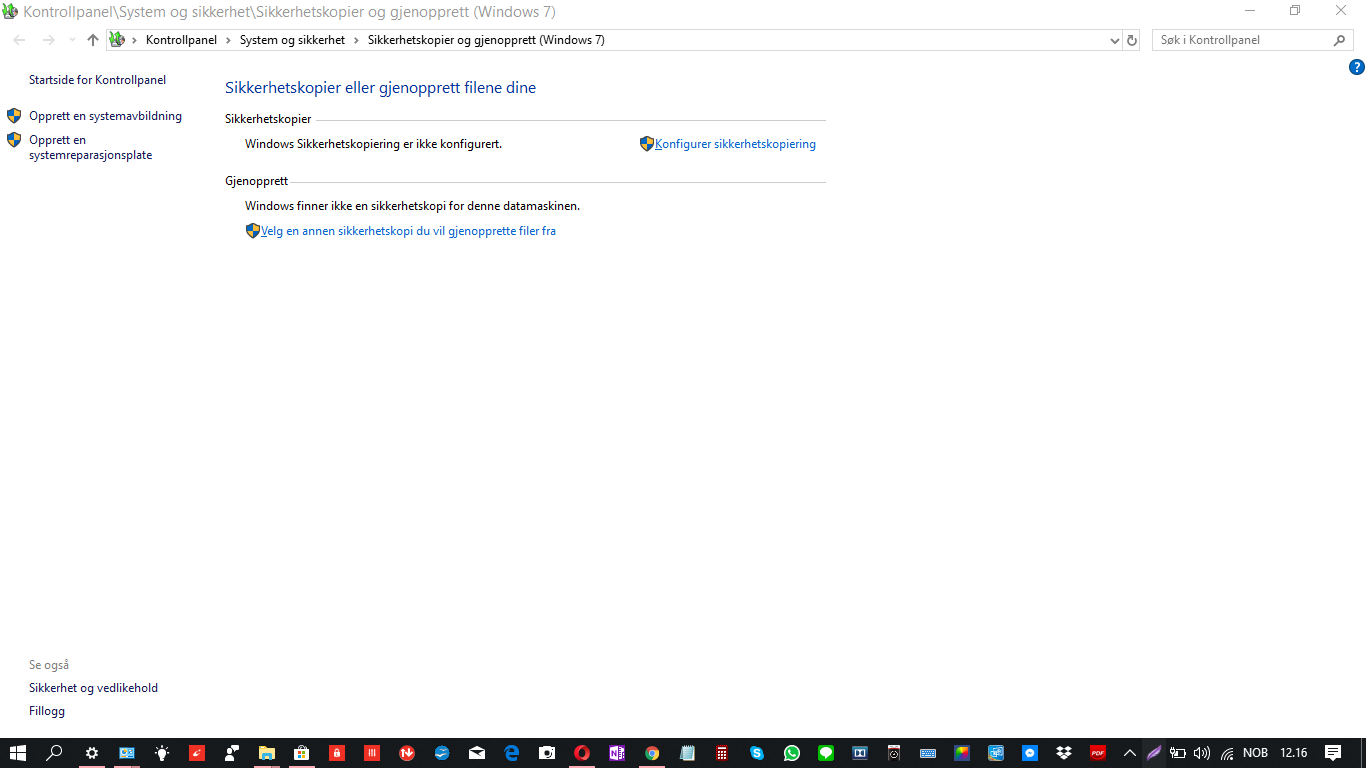
Task: Click the volume speaker tray icon
Action: (1202, 753)
